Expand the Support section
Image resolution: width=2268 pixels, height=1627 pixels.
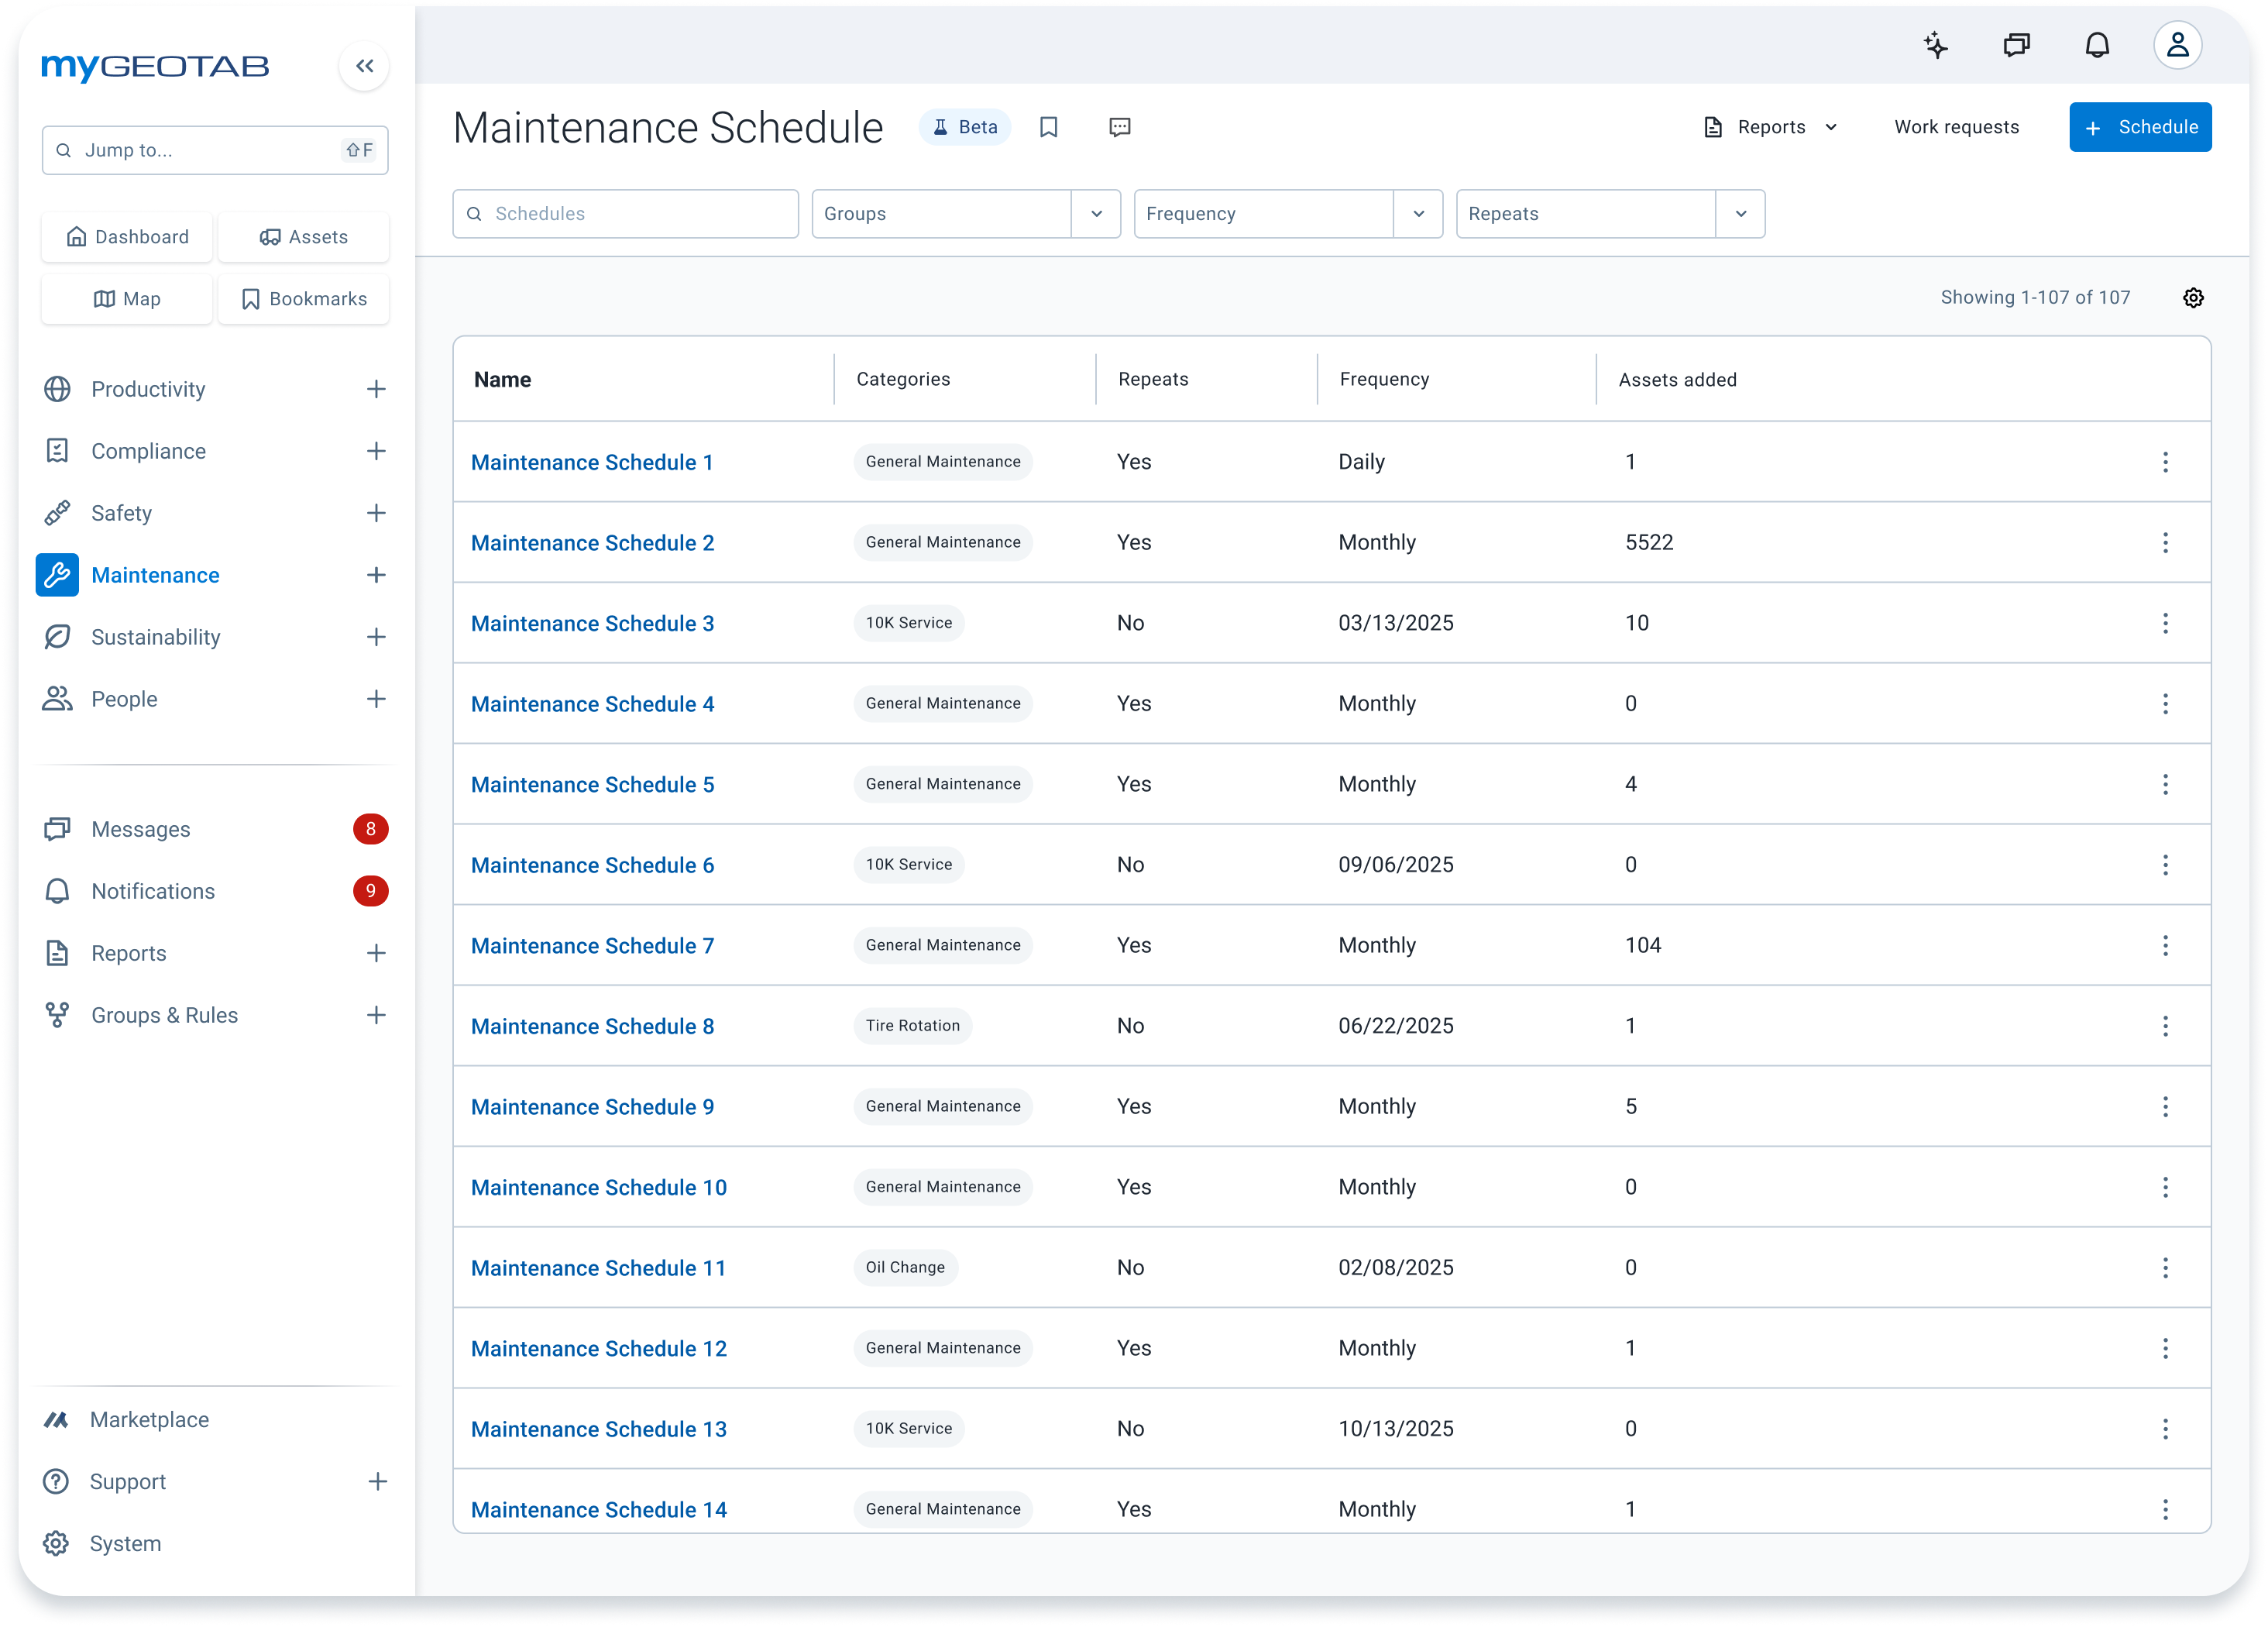click(x=377, y=1482)
